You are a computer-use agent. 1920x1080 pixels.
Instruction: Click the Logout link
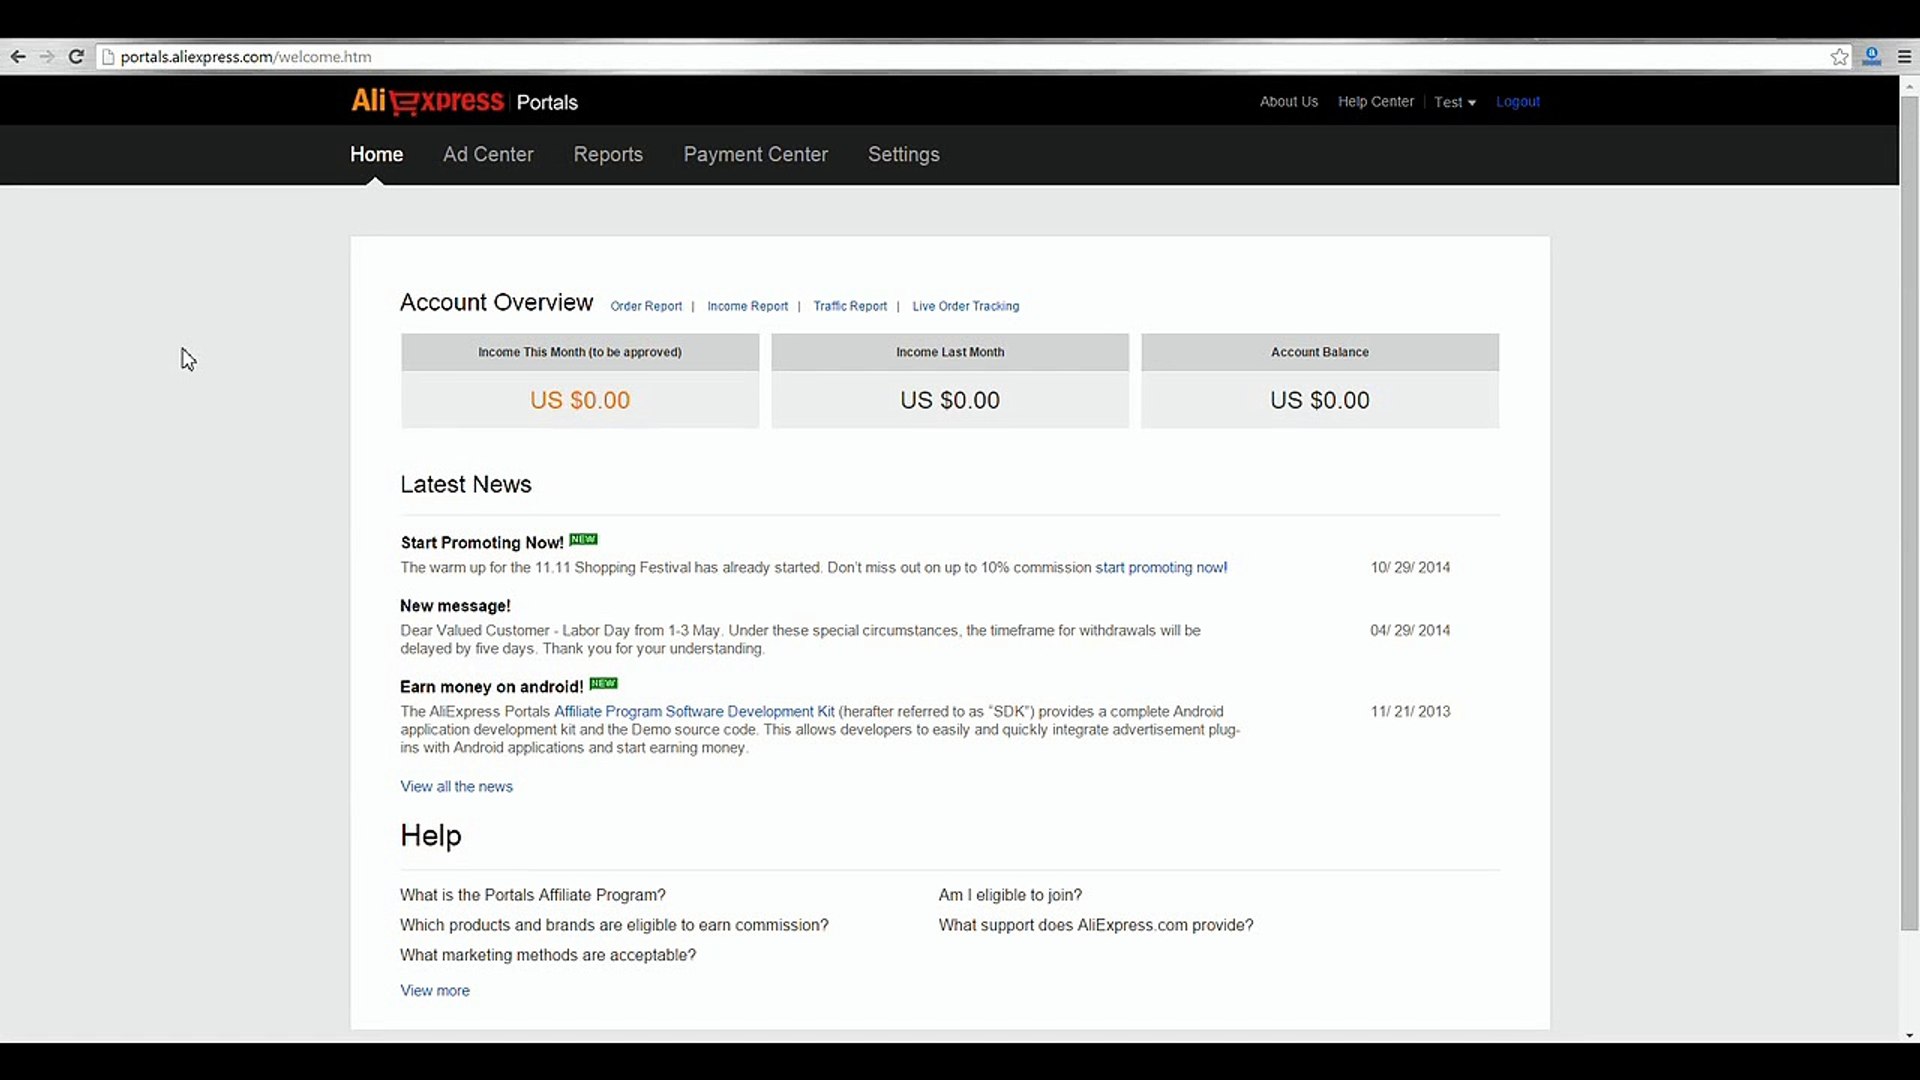click(1517, 102)
